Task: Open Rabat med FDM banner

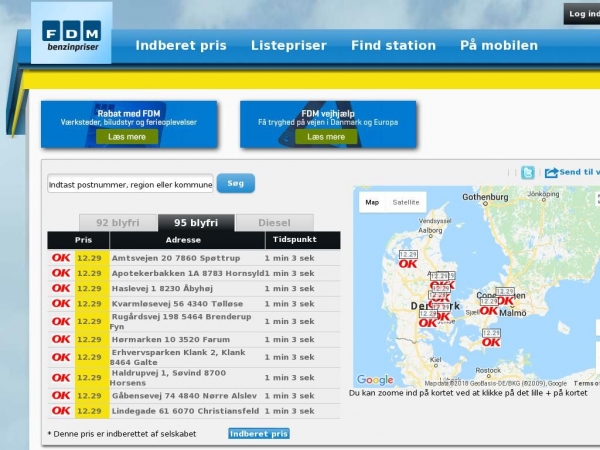Action: [x=129, y=124]
